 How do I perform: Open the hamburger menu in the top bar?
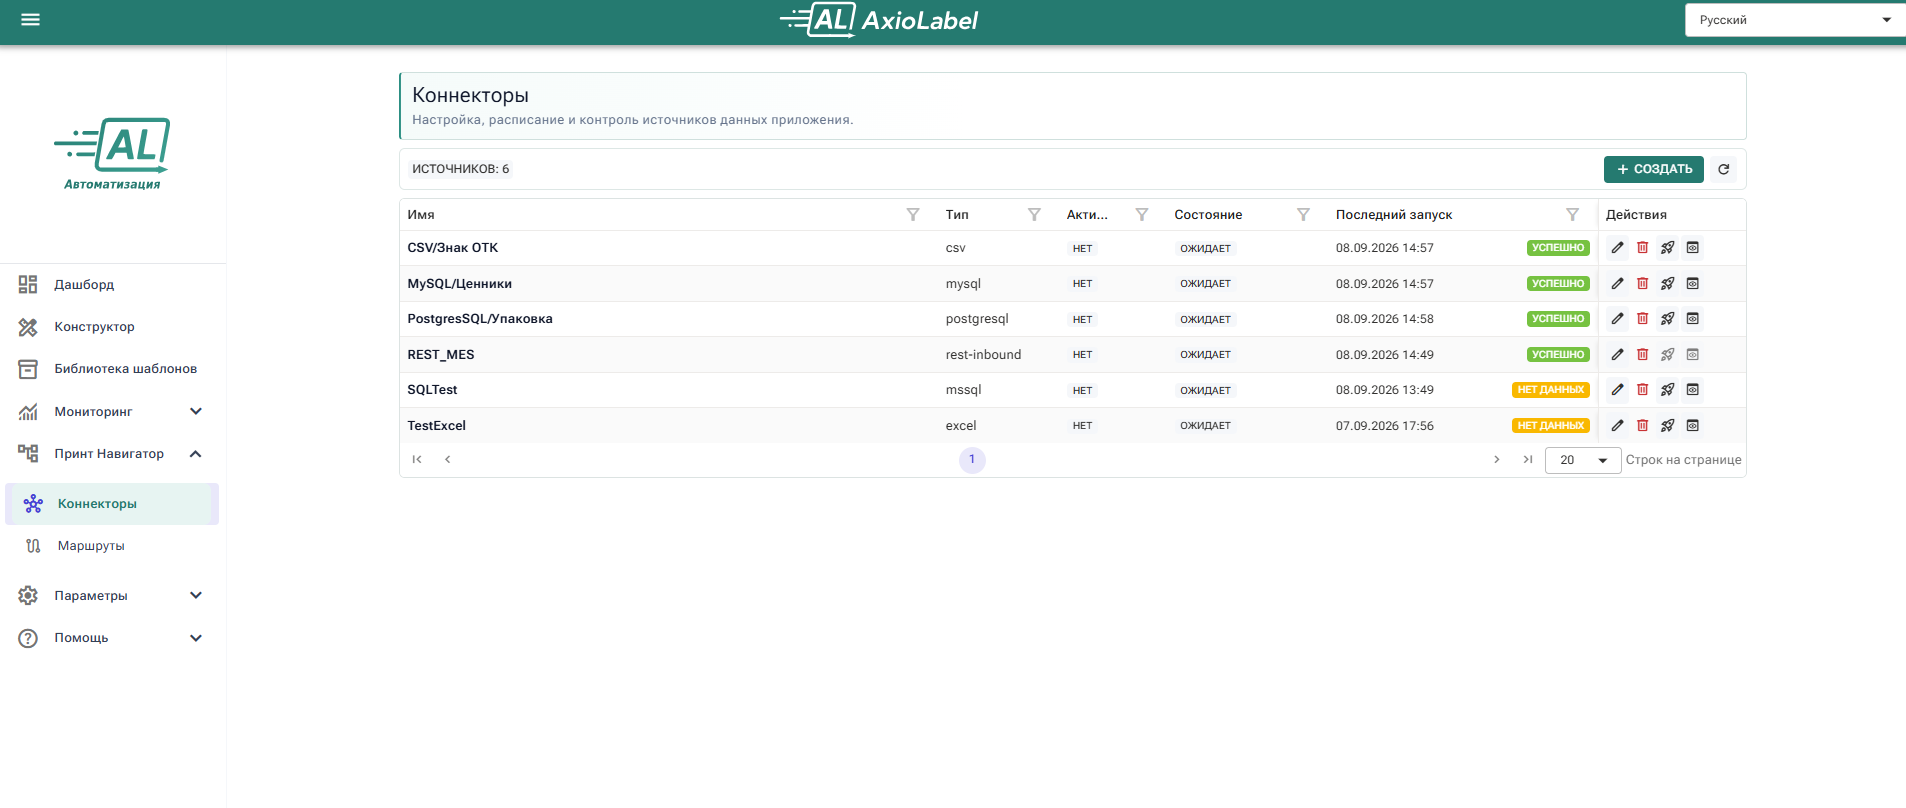pos(30,19)
